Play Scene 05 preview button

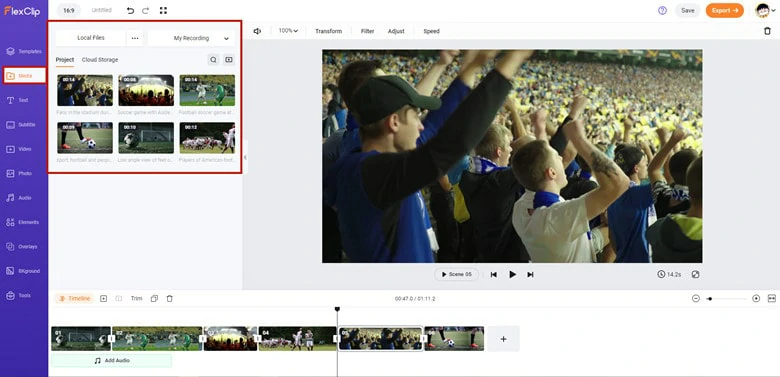(457, 275)
